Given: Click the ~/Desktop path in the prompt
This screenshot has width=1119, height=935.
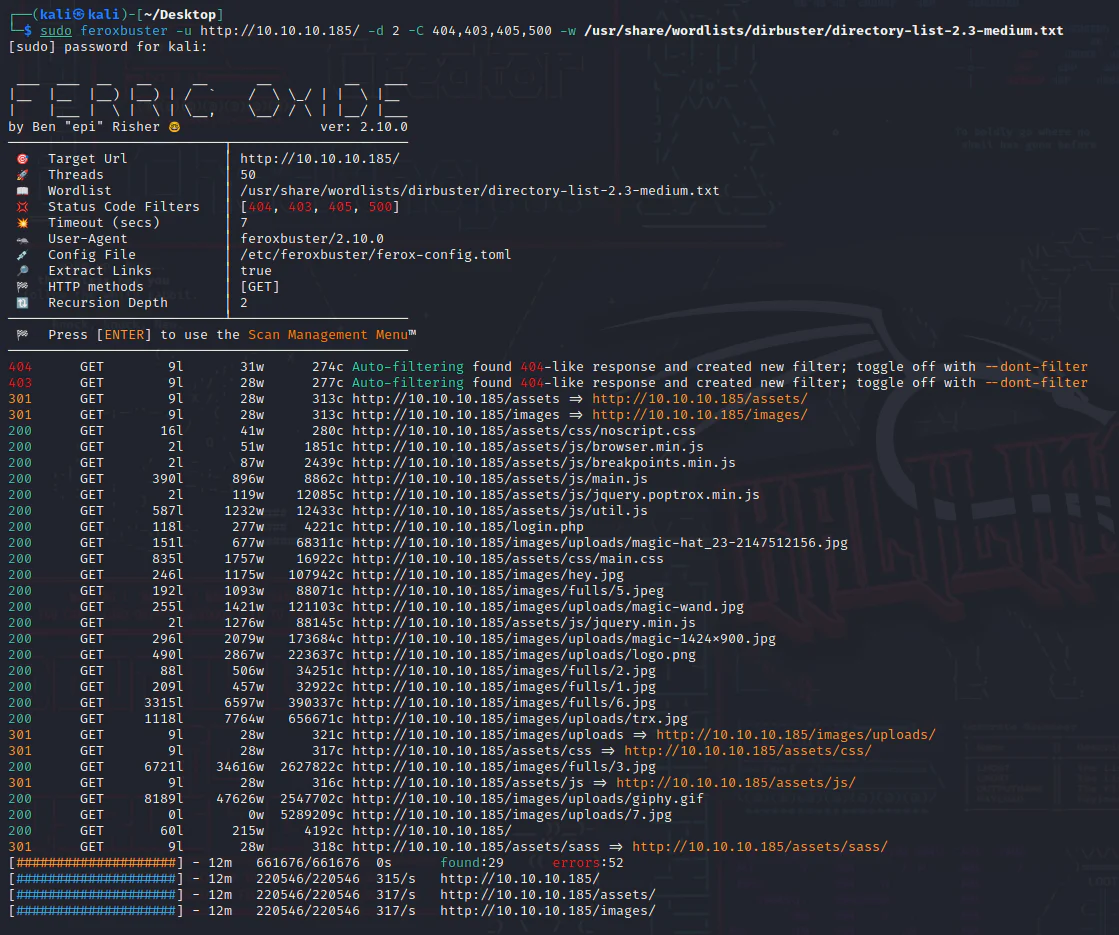Looking at the screenshot, I should [x=181, y=14].
